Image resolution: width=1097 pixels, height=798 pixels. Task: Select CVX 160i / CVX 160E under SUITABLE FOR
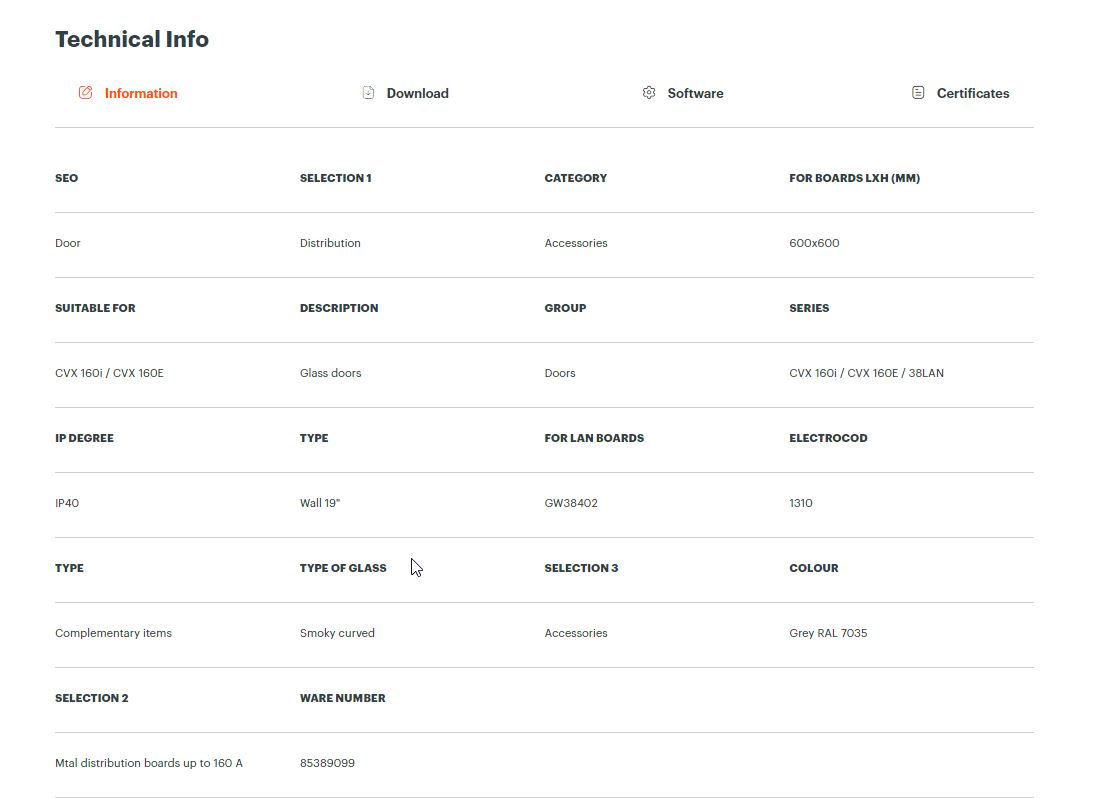[109, 373]
